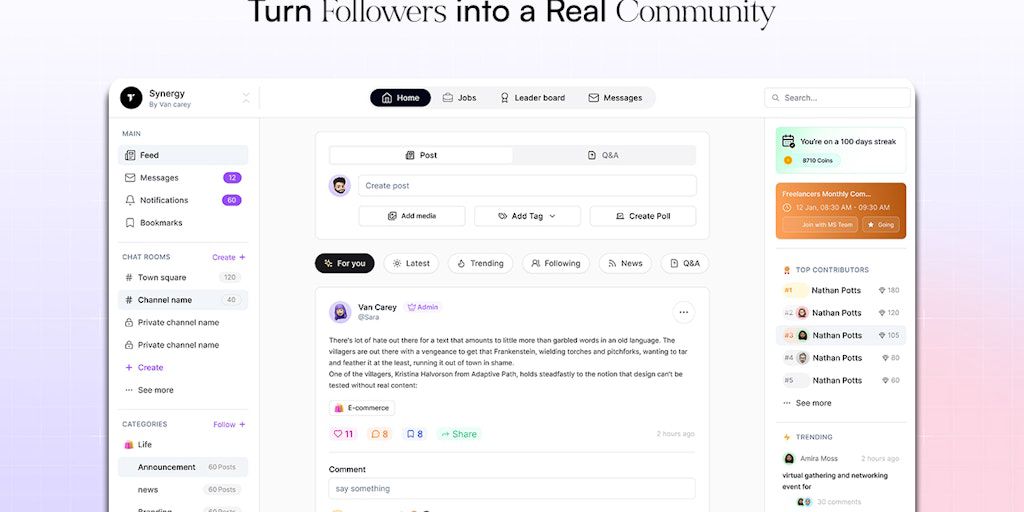Expand See more under chat rooms

(149, 390)
